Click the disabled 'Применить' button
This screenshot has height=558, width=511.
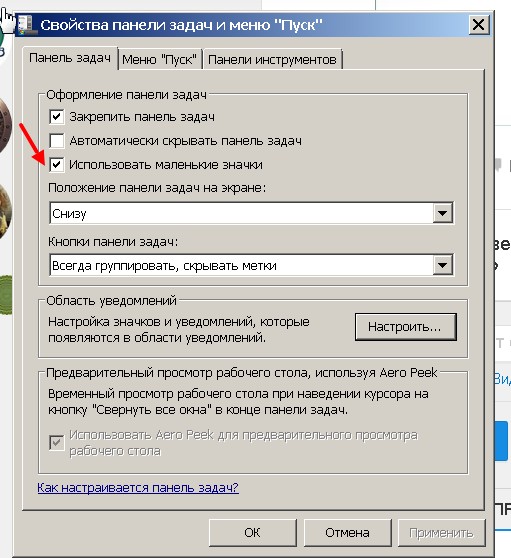click(x=441, y=533)
